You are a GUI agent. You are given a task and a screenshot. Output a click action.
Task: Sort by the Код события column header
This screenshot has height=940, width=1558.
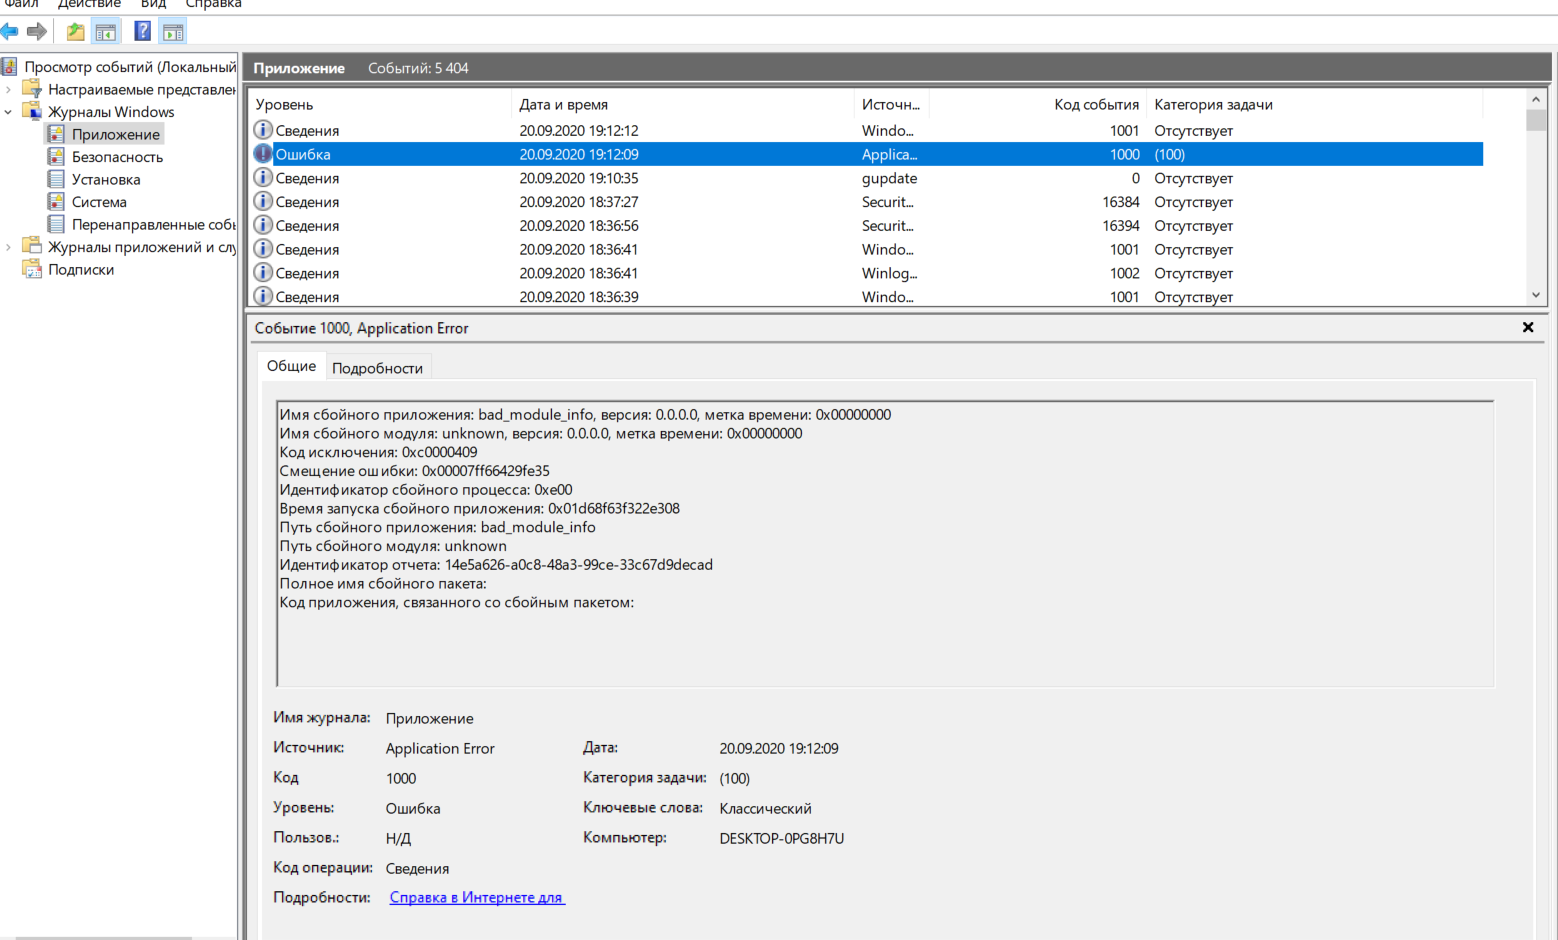click(1038, 104)
